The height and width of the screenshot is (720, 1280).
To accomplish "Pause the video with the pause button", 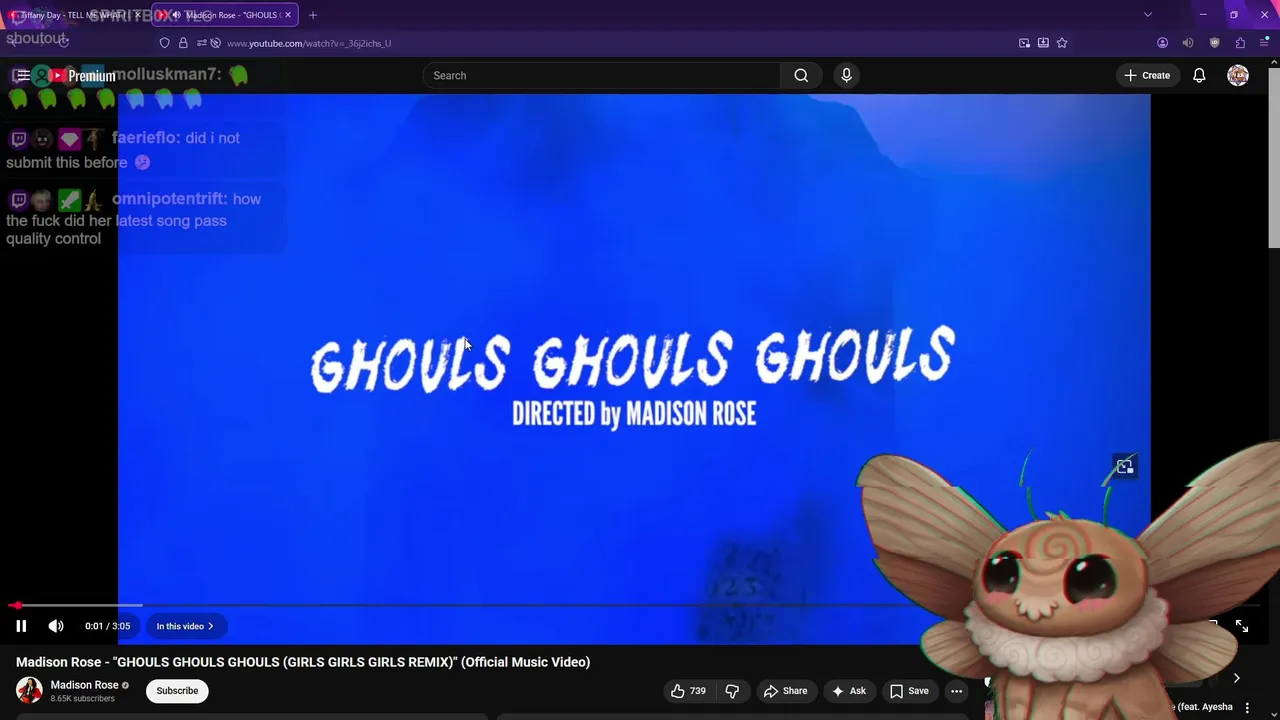I will [21, 626].
